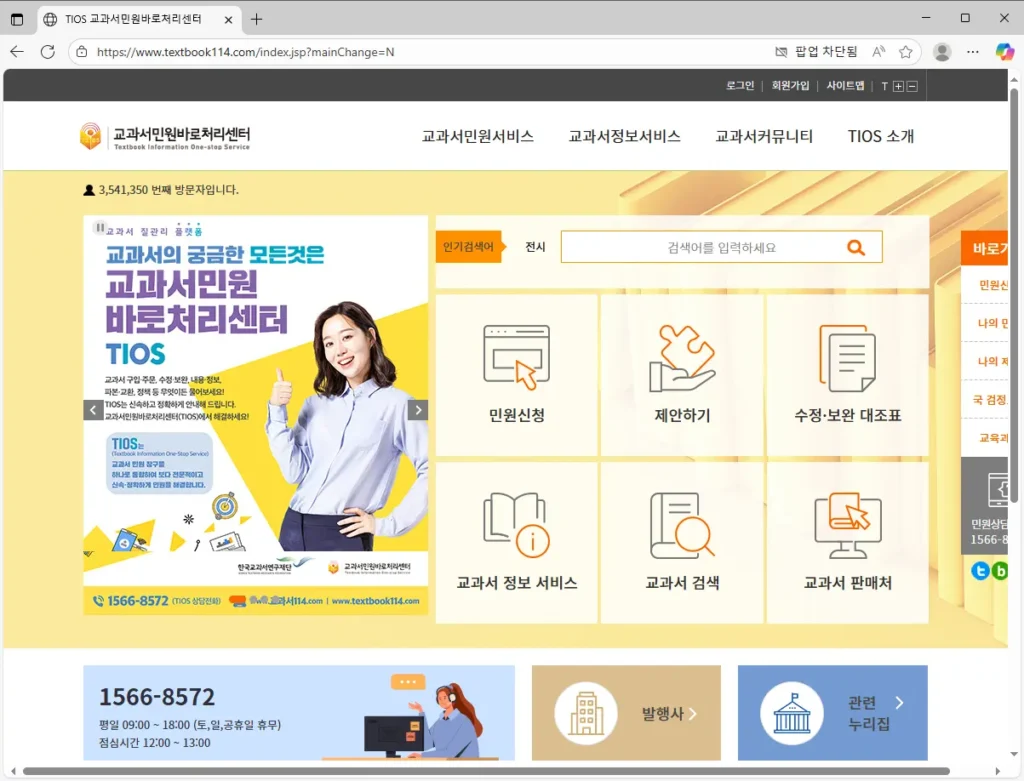This screenshot has height=781, width=1024.
Task: Select the 교과서커뮤니티 menu item
Action: coord(765,136)
